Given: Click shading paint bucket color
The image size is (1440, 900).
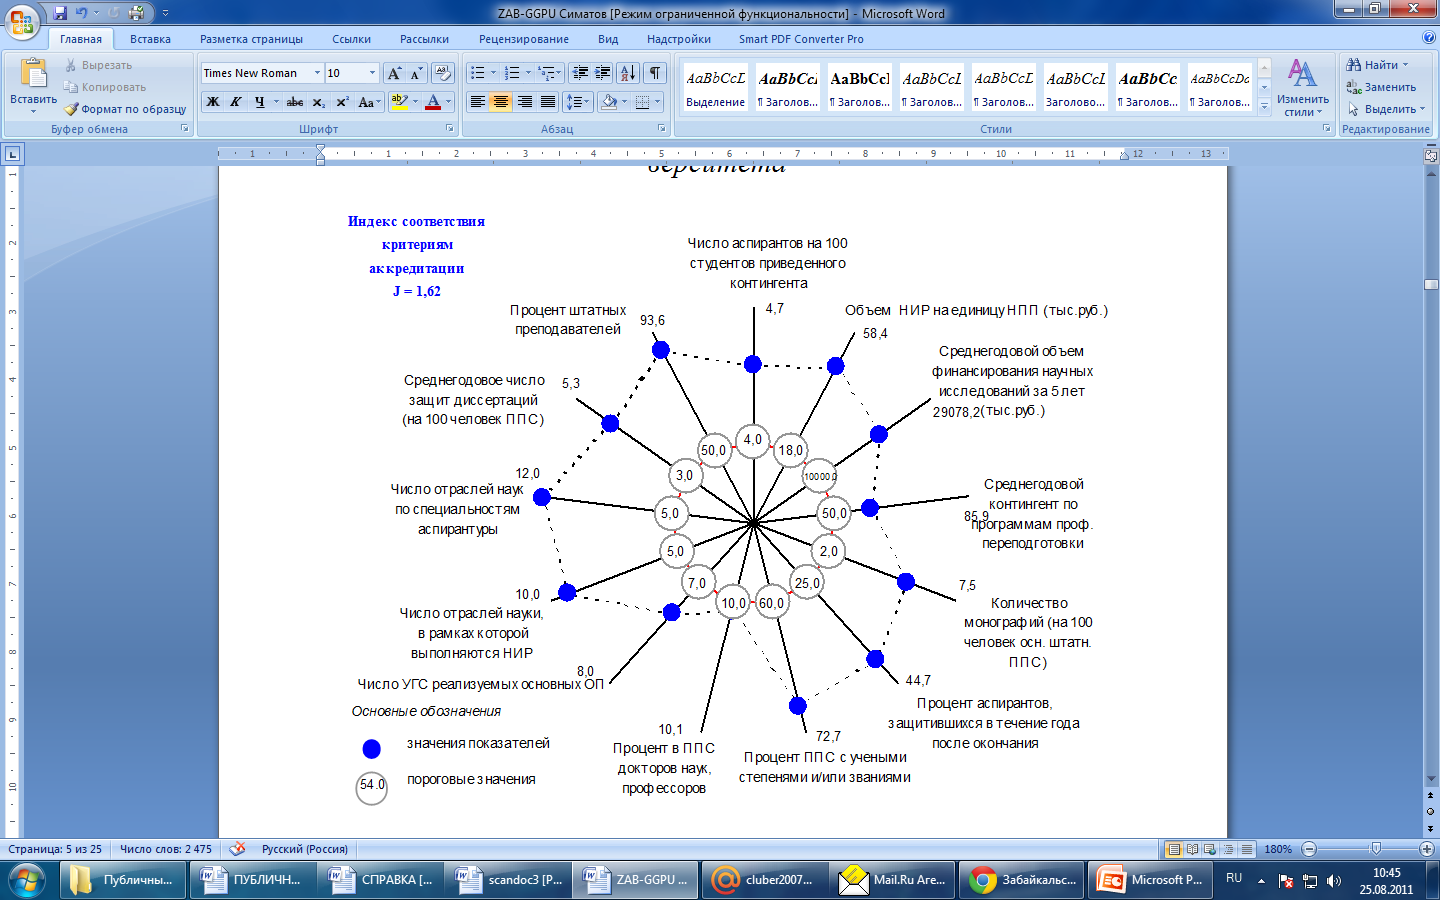Looking at the screenshot, I should click(609, 102).
